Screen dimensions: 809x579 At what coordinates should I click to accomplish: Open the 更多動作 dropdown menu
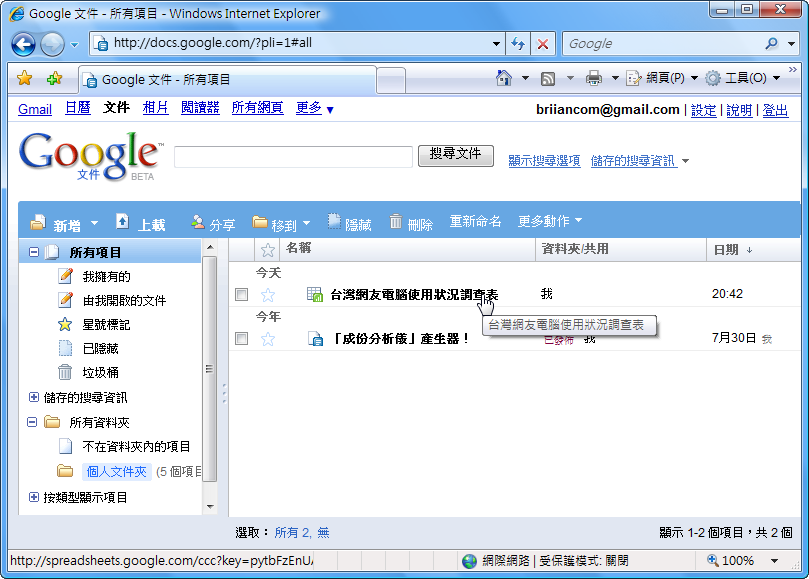point(550,221)
